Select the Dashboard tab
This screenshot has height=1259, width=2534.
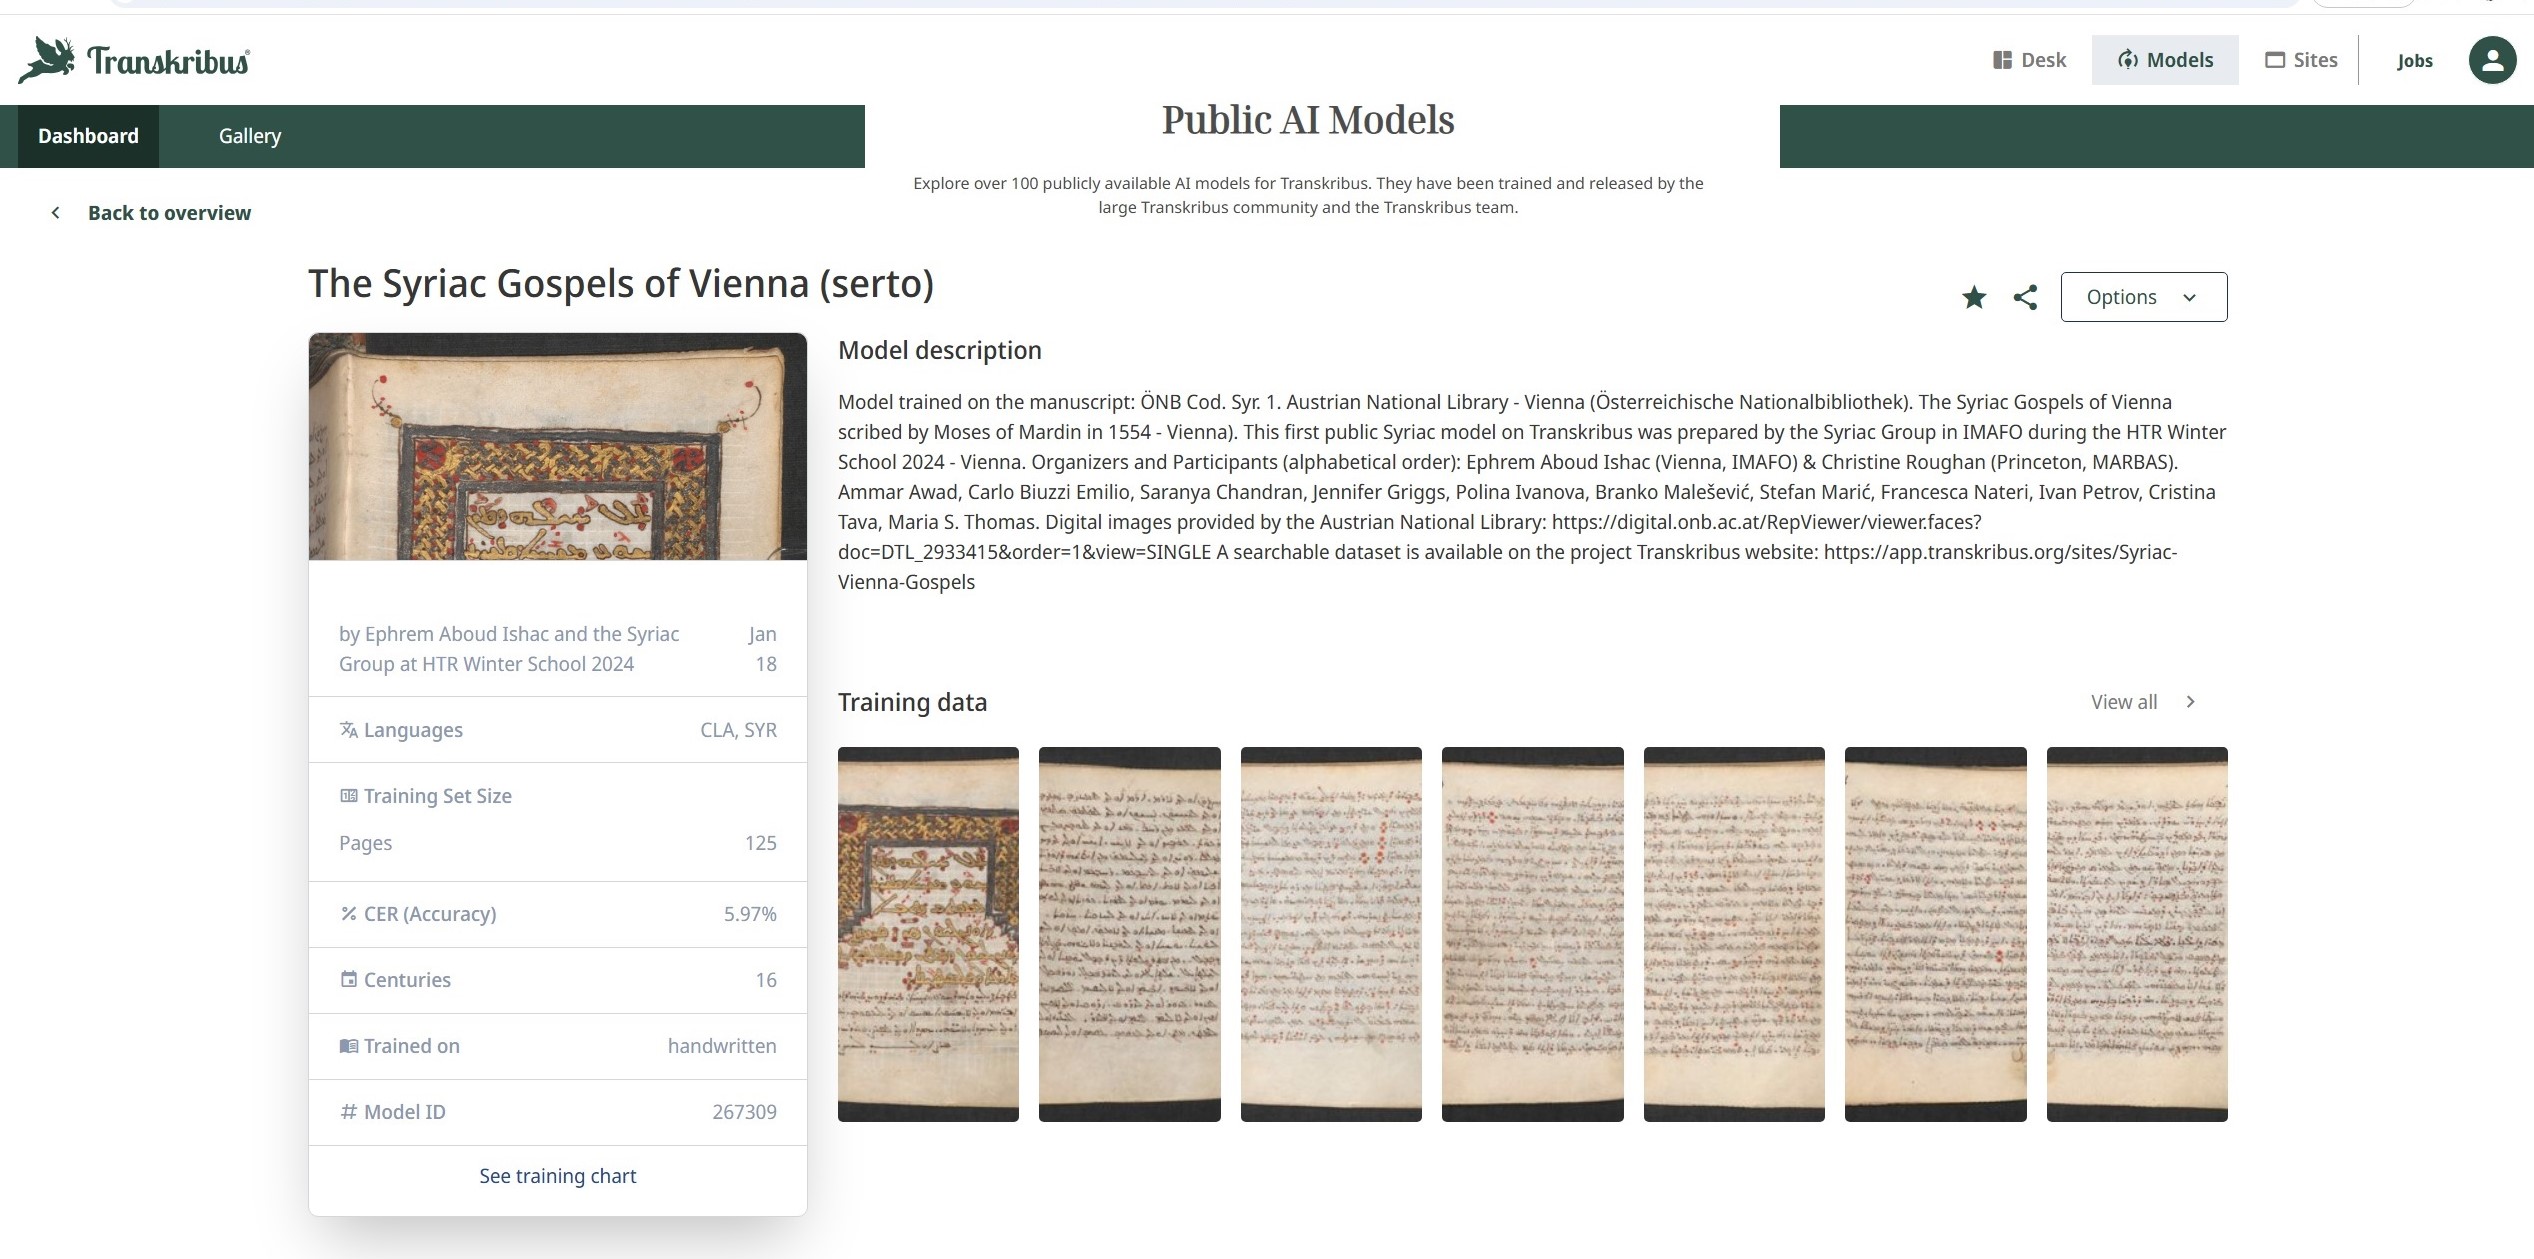[88, 136]
